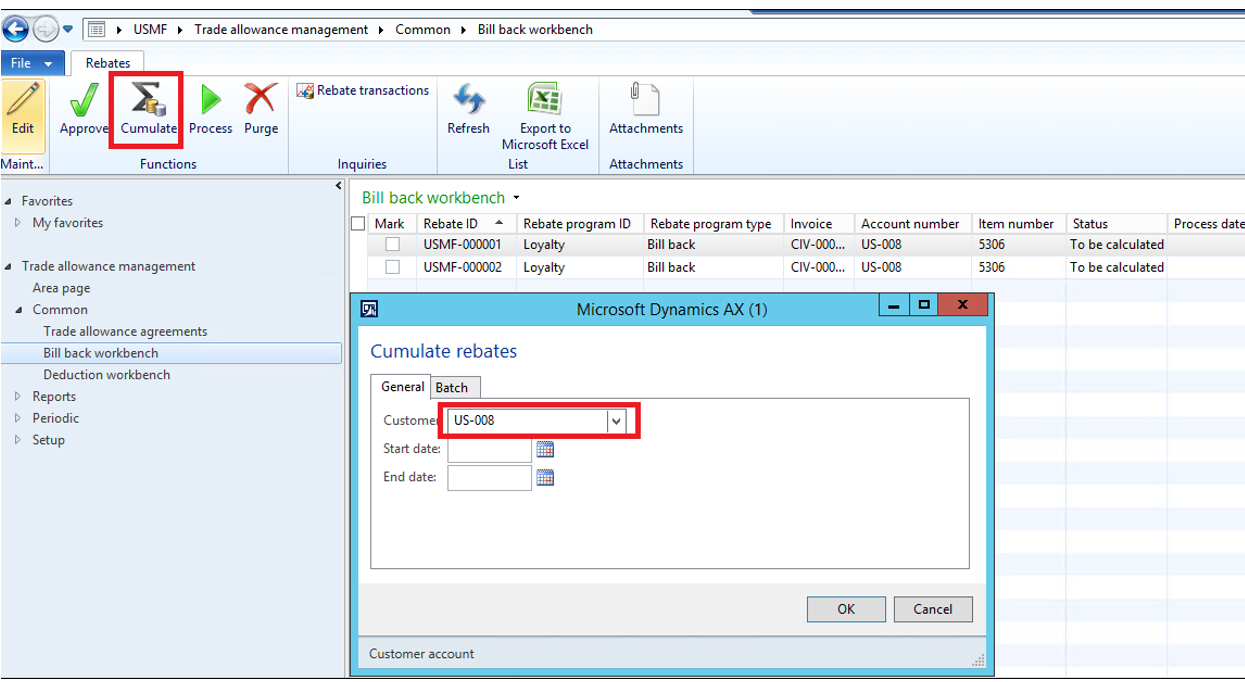Toggle the select-all checkbox in grid header
This screenshot has height=682, width=1245.
coord(359,224)
